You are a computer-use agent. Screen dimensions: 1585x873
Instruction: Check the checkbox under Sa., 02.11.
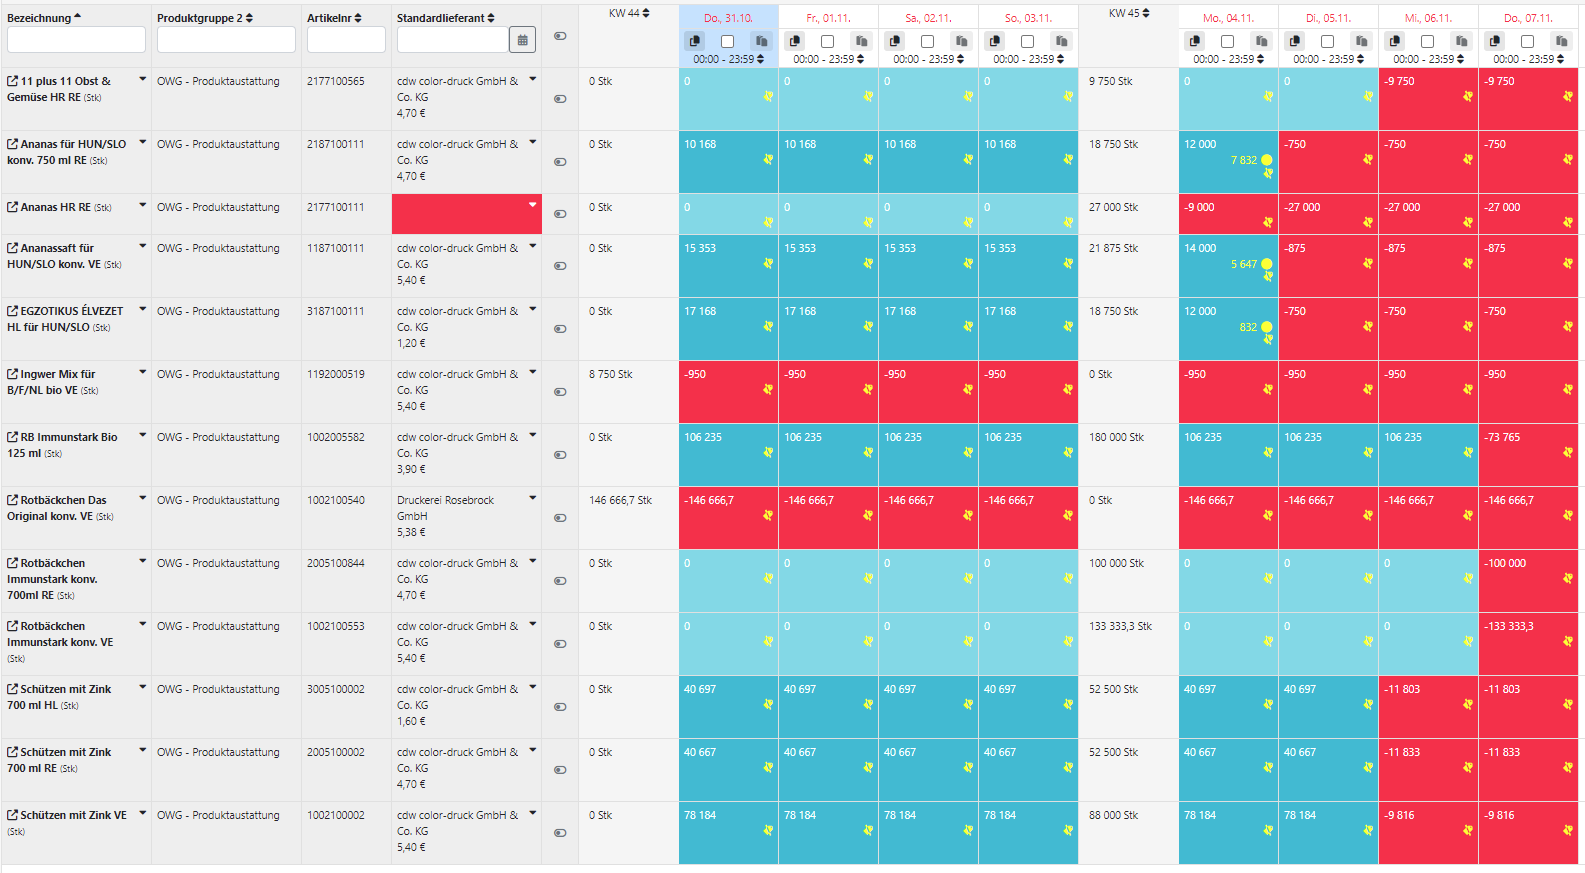(927, 41)
